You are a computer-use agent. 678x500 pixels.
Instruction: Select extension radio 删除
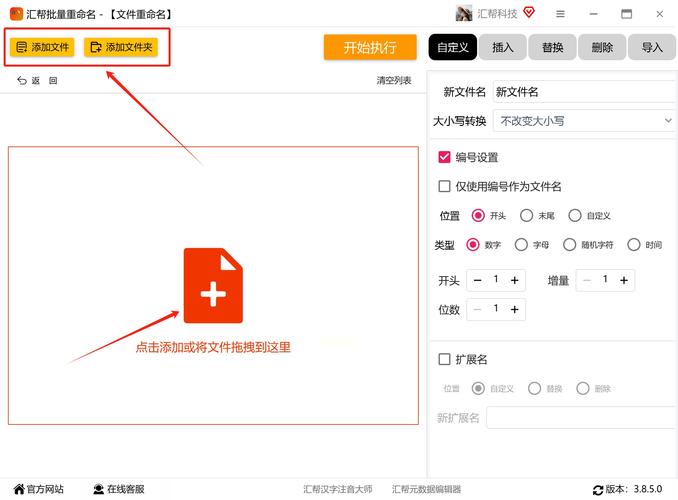[583, 388]
